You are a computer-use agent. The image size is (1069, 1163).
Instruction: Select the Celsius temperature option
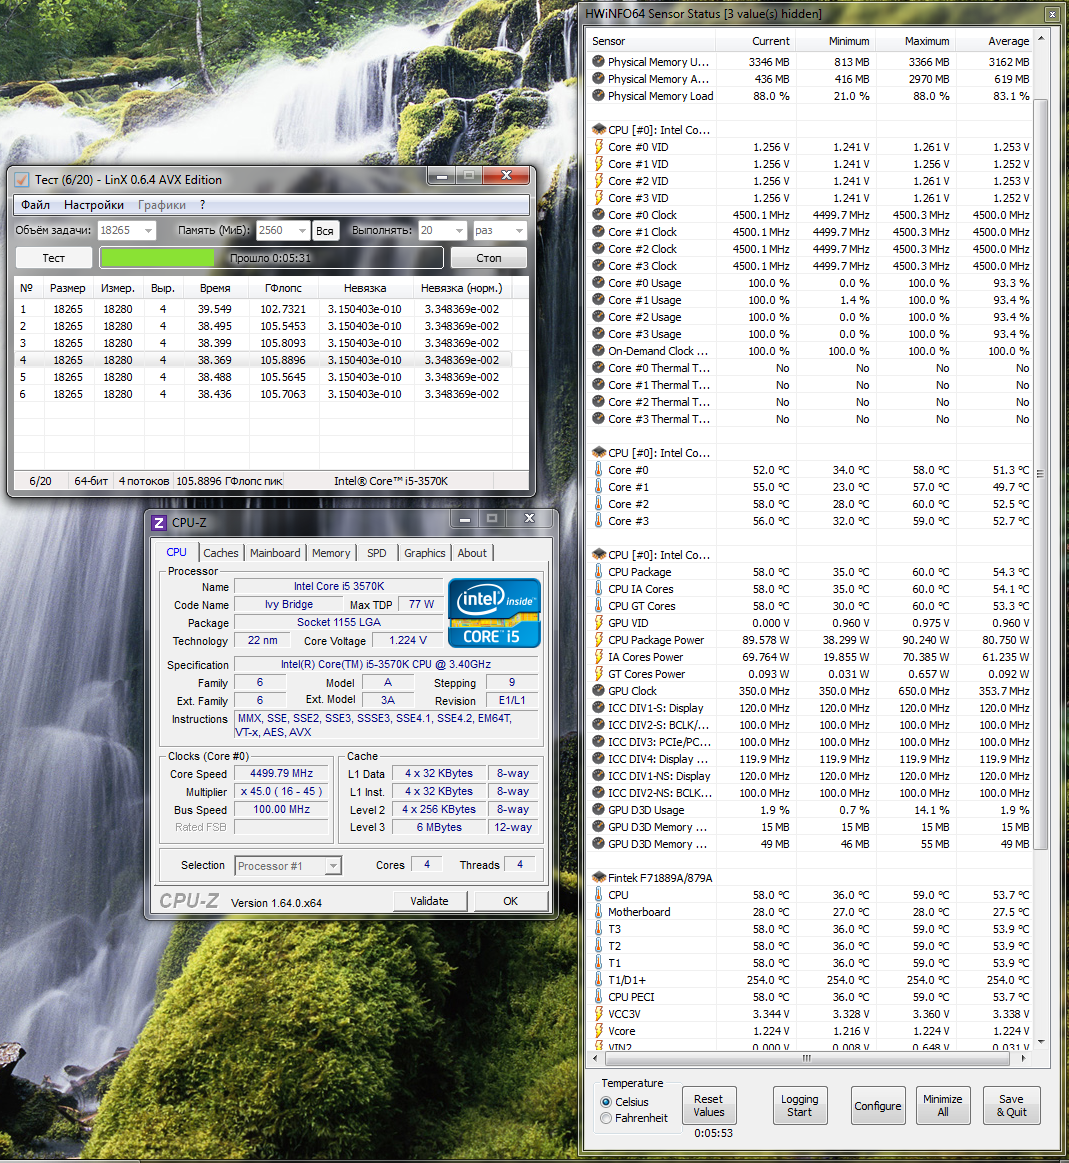(606, 1102)
